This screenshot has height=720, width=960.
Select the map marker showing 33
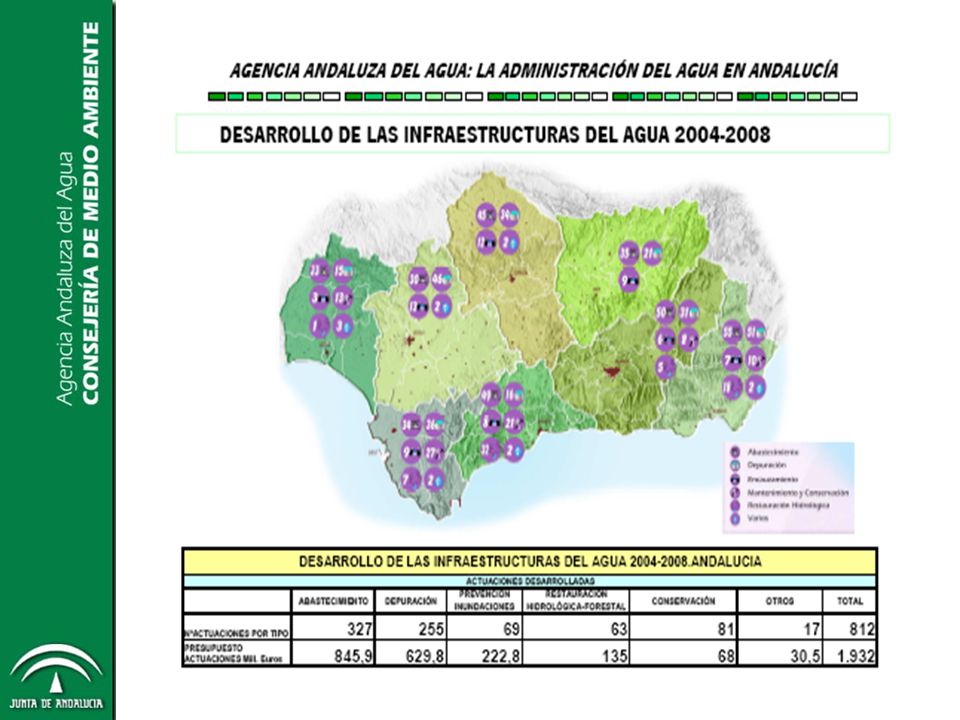[x=629, y=252]
